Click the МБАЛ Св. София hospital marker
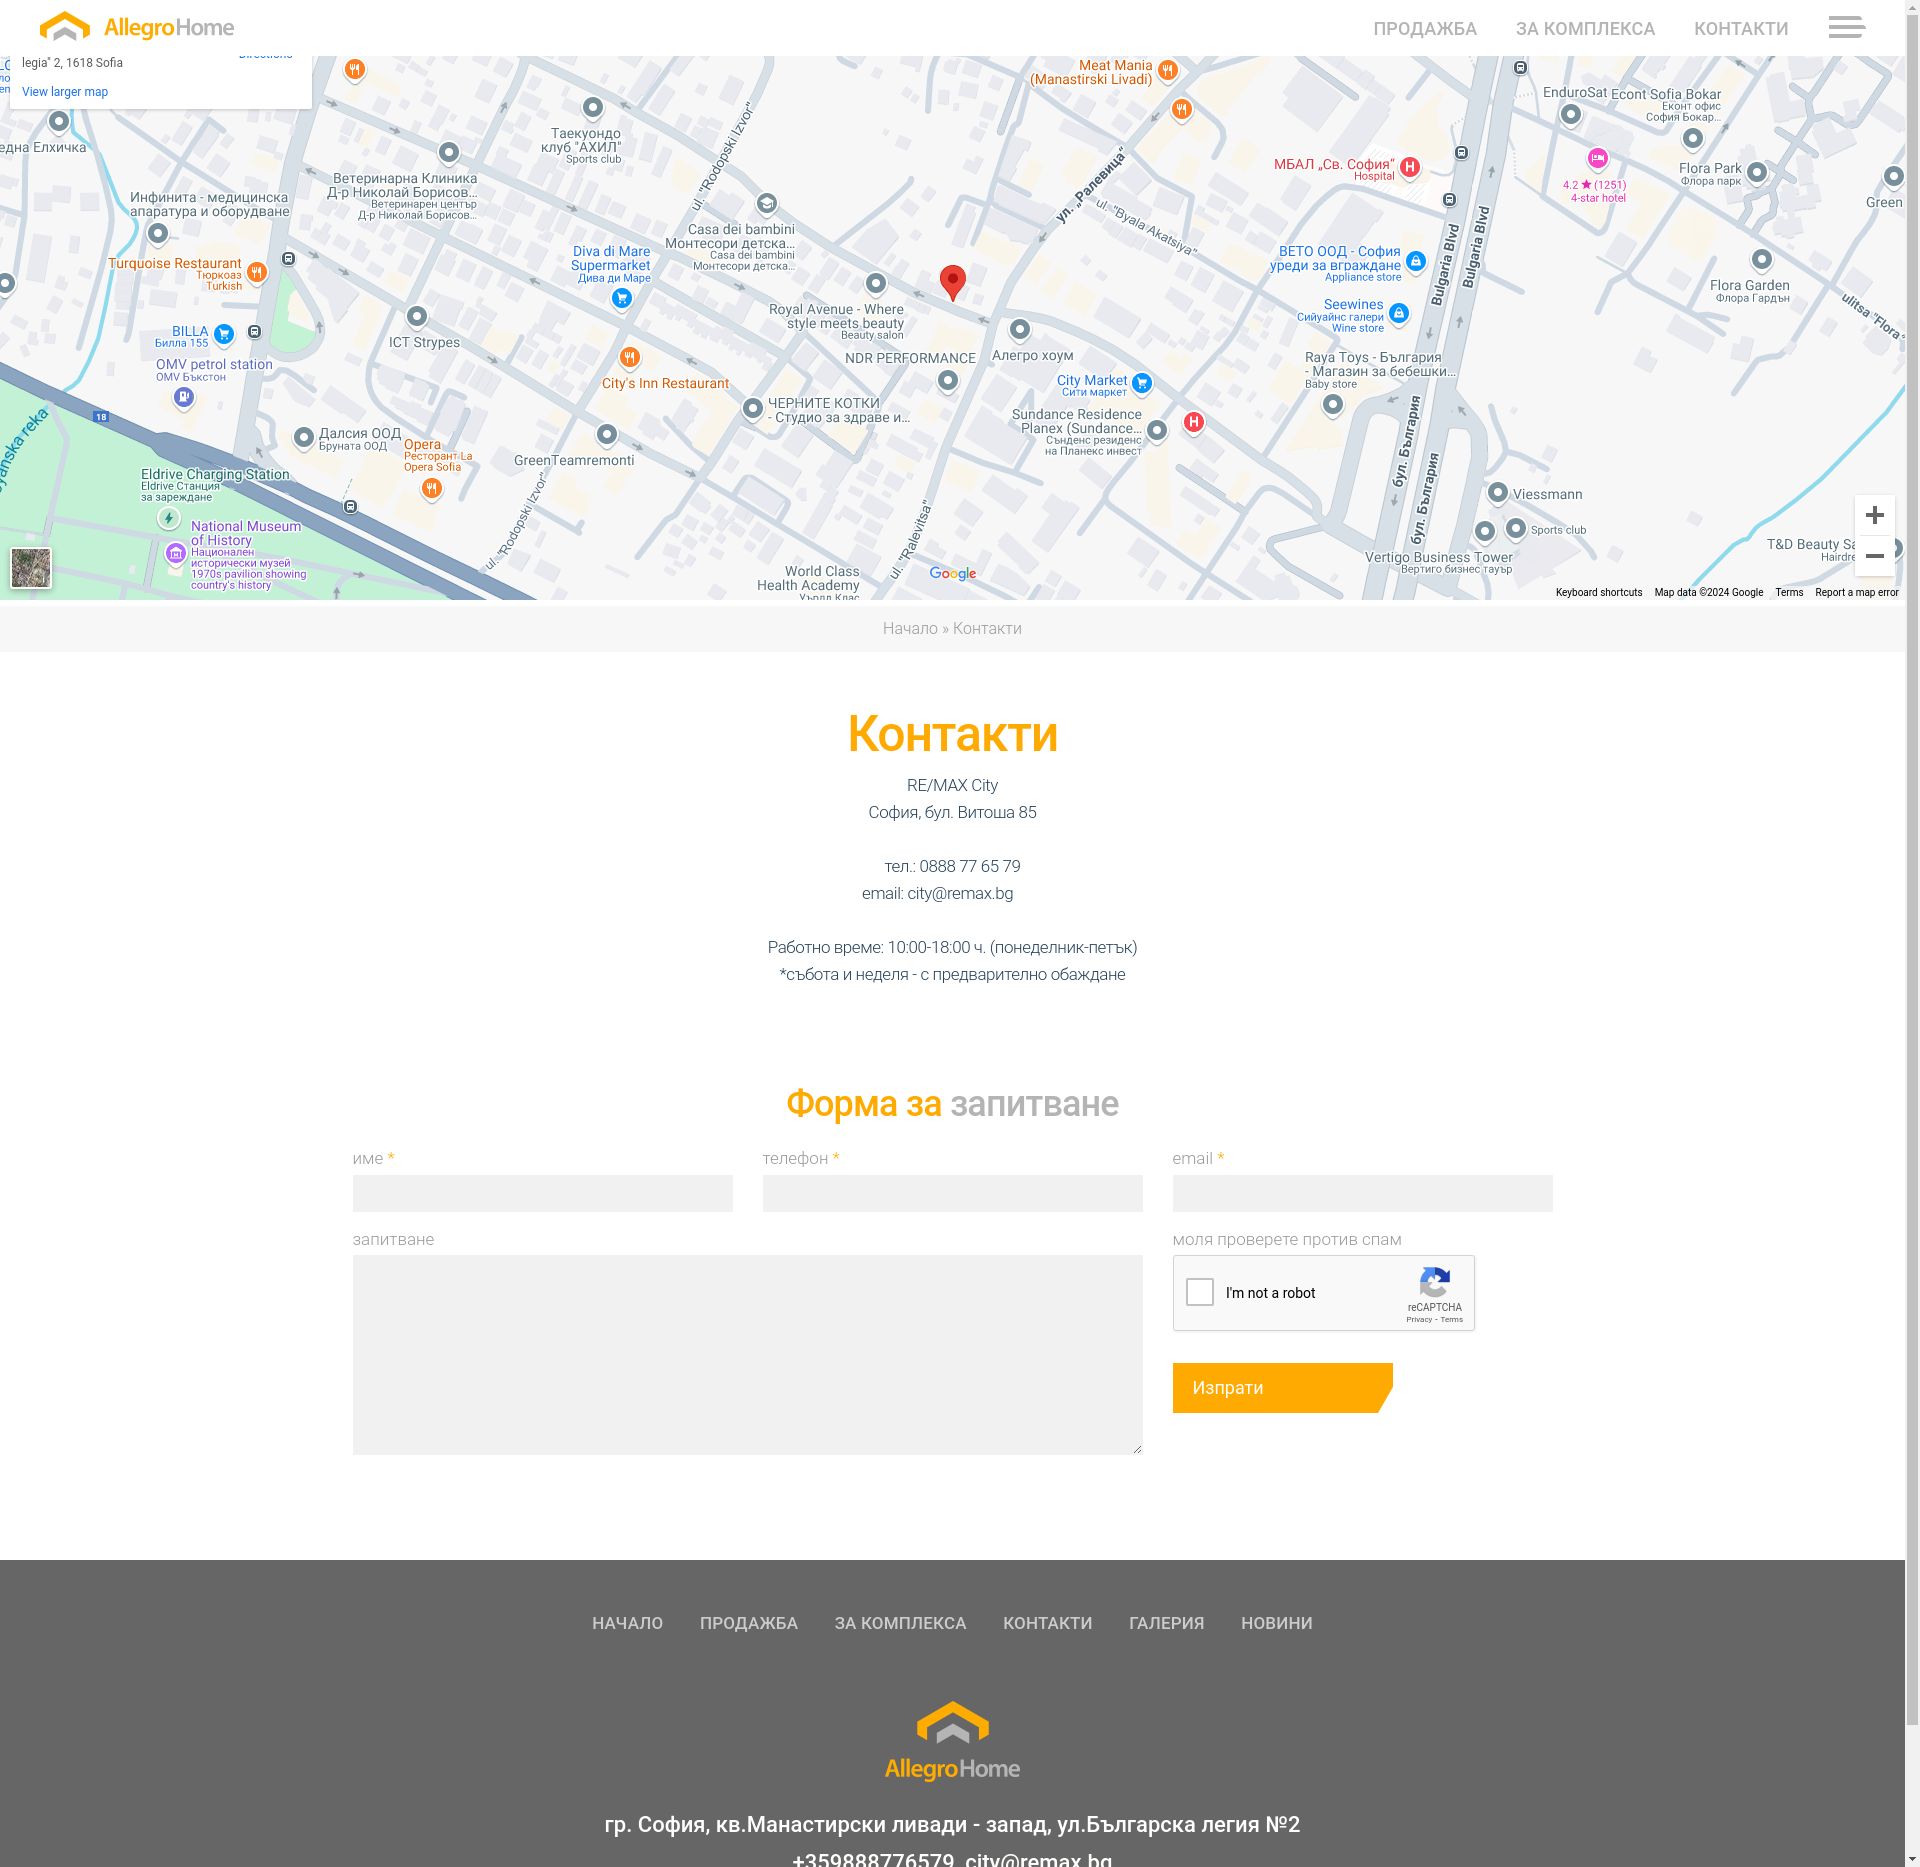This screenshot has width=1920, height=1867. (x=1409, y=167)
